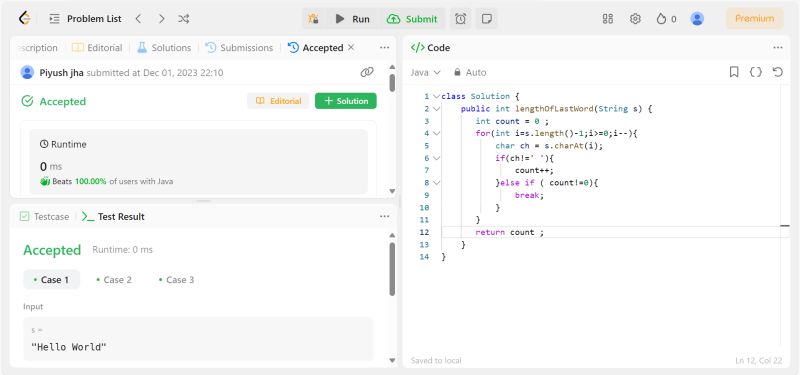800x375 pixels.
Task: Click the count++ statement
Action: [534, 170]
